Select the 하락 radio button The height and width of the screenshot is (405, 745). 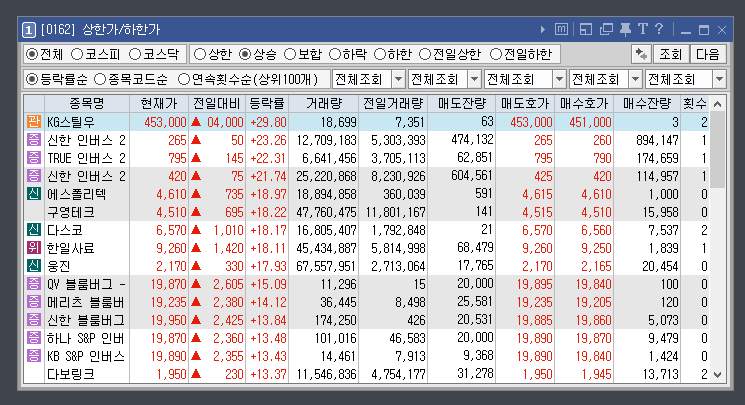(x=335, y=54)
